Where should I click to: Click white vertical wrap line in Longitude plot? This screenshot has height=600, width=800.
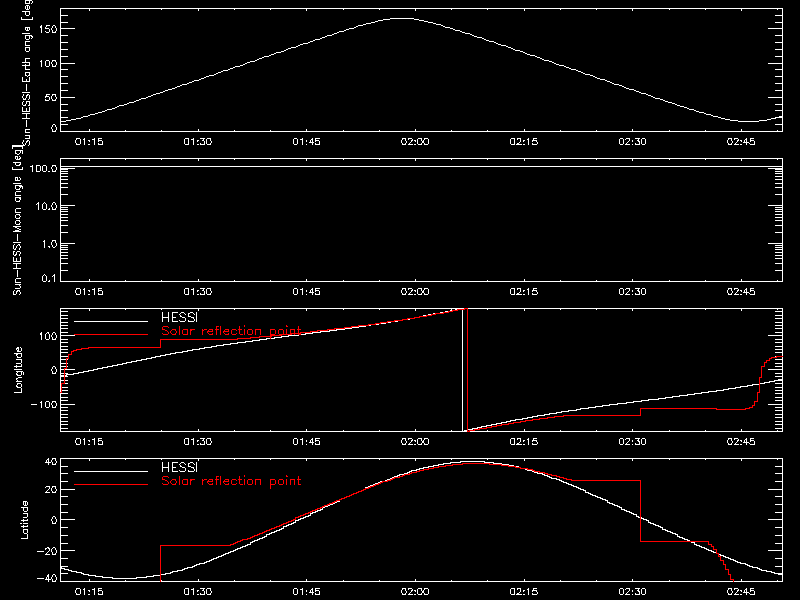463,370
